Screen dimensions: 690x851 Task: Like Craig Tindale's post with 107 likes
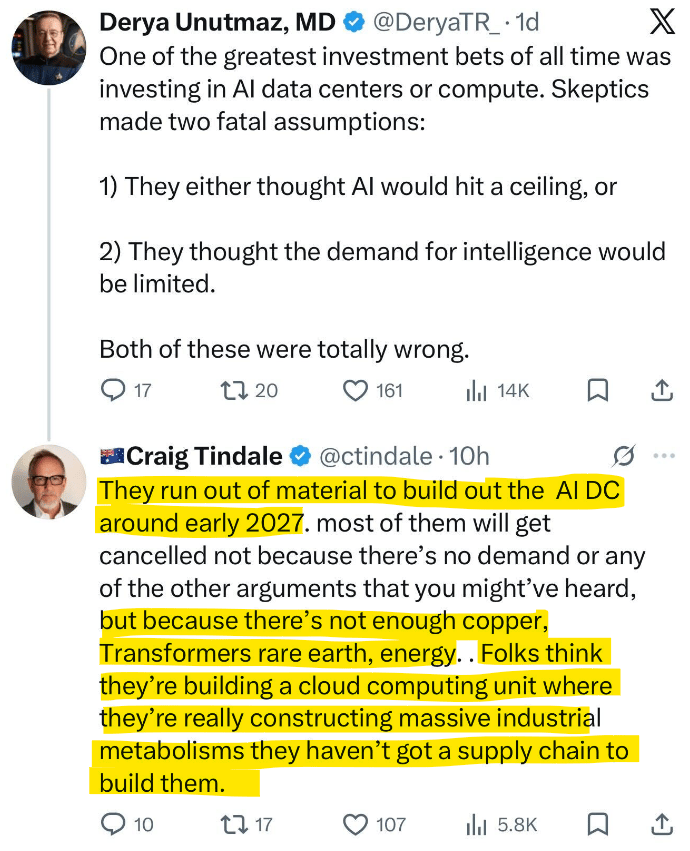(x=356, y=824)
